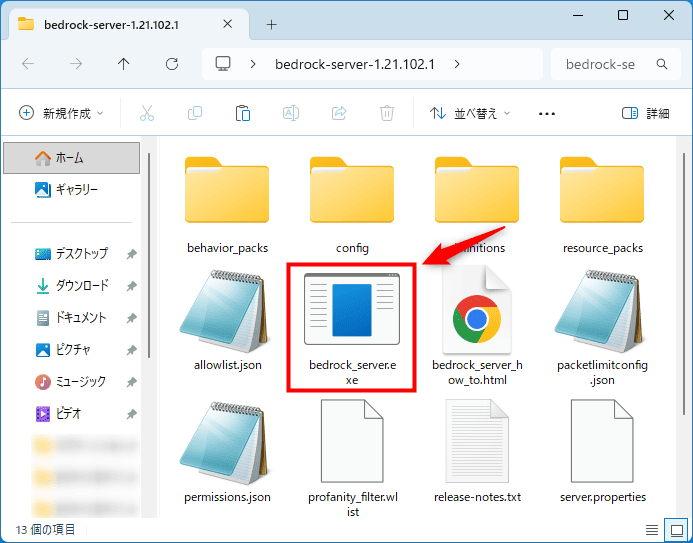The height and width of the screenshot is (543, 693).
Task: Click the Delete trash can icon
Action: (387, 113)
